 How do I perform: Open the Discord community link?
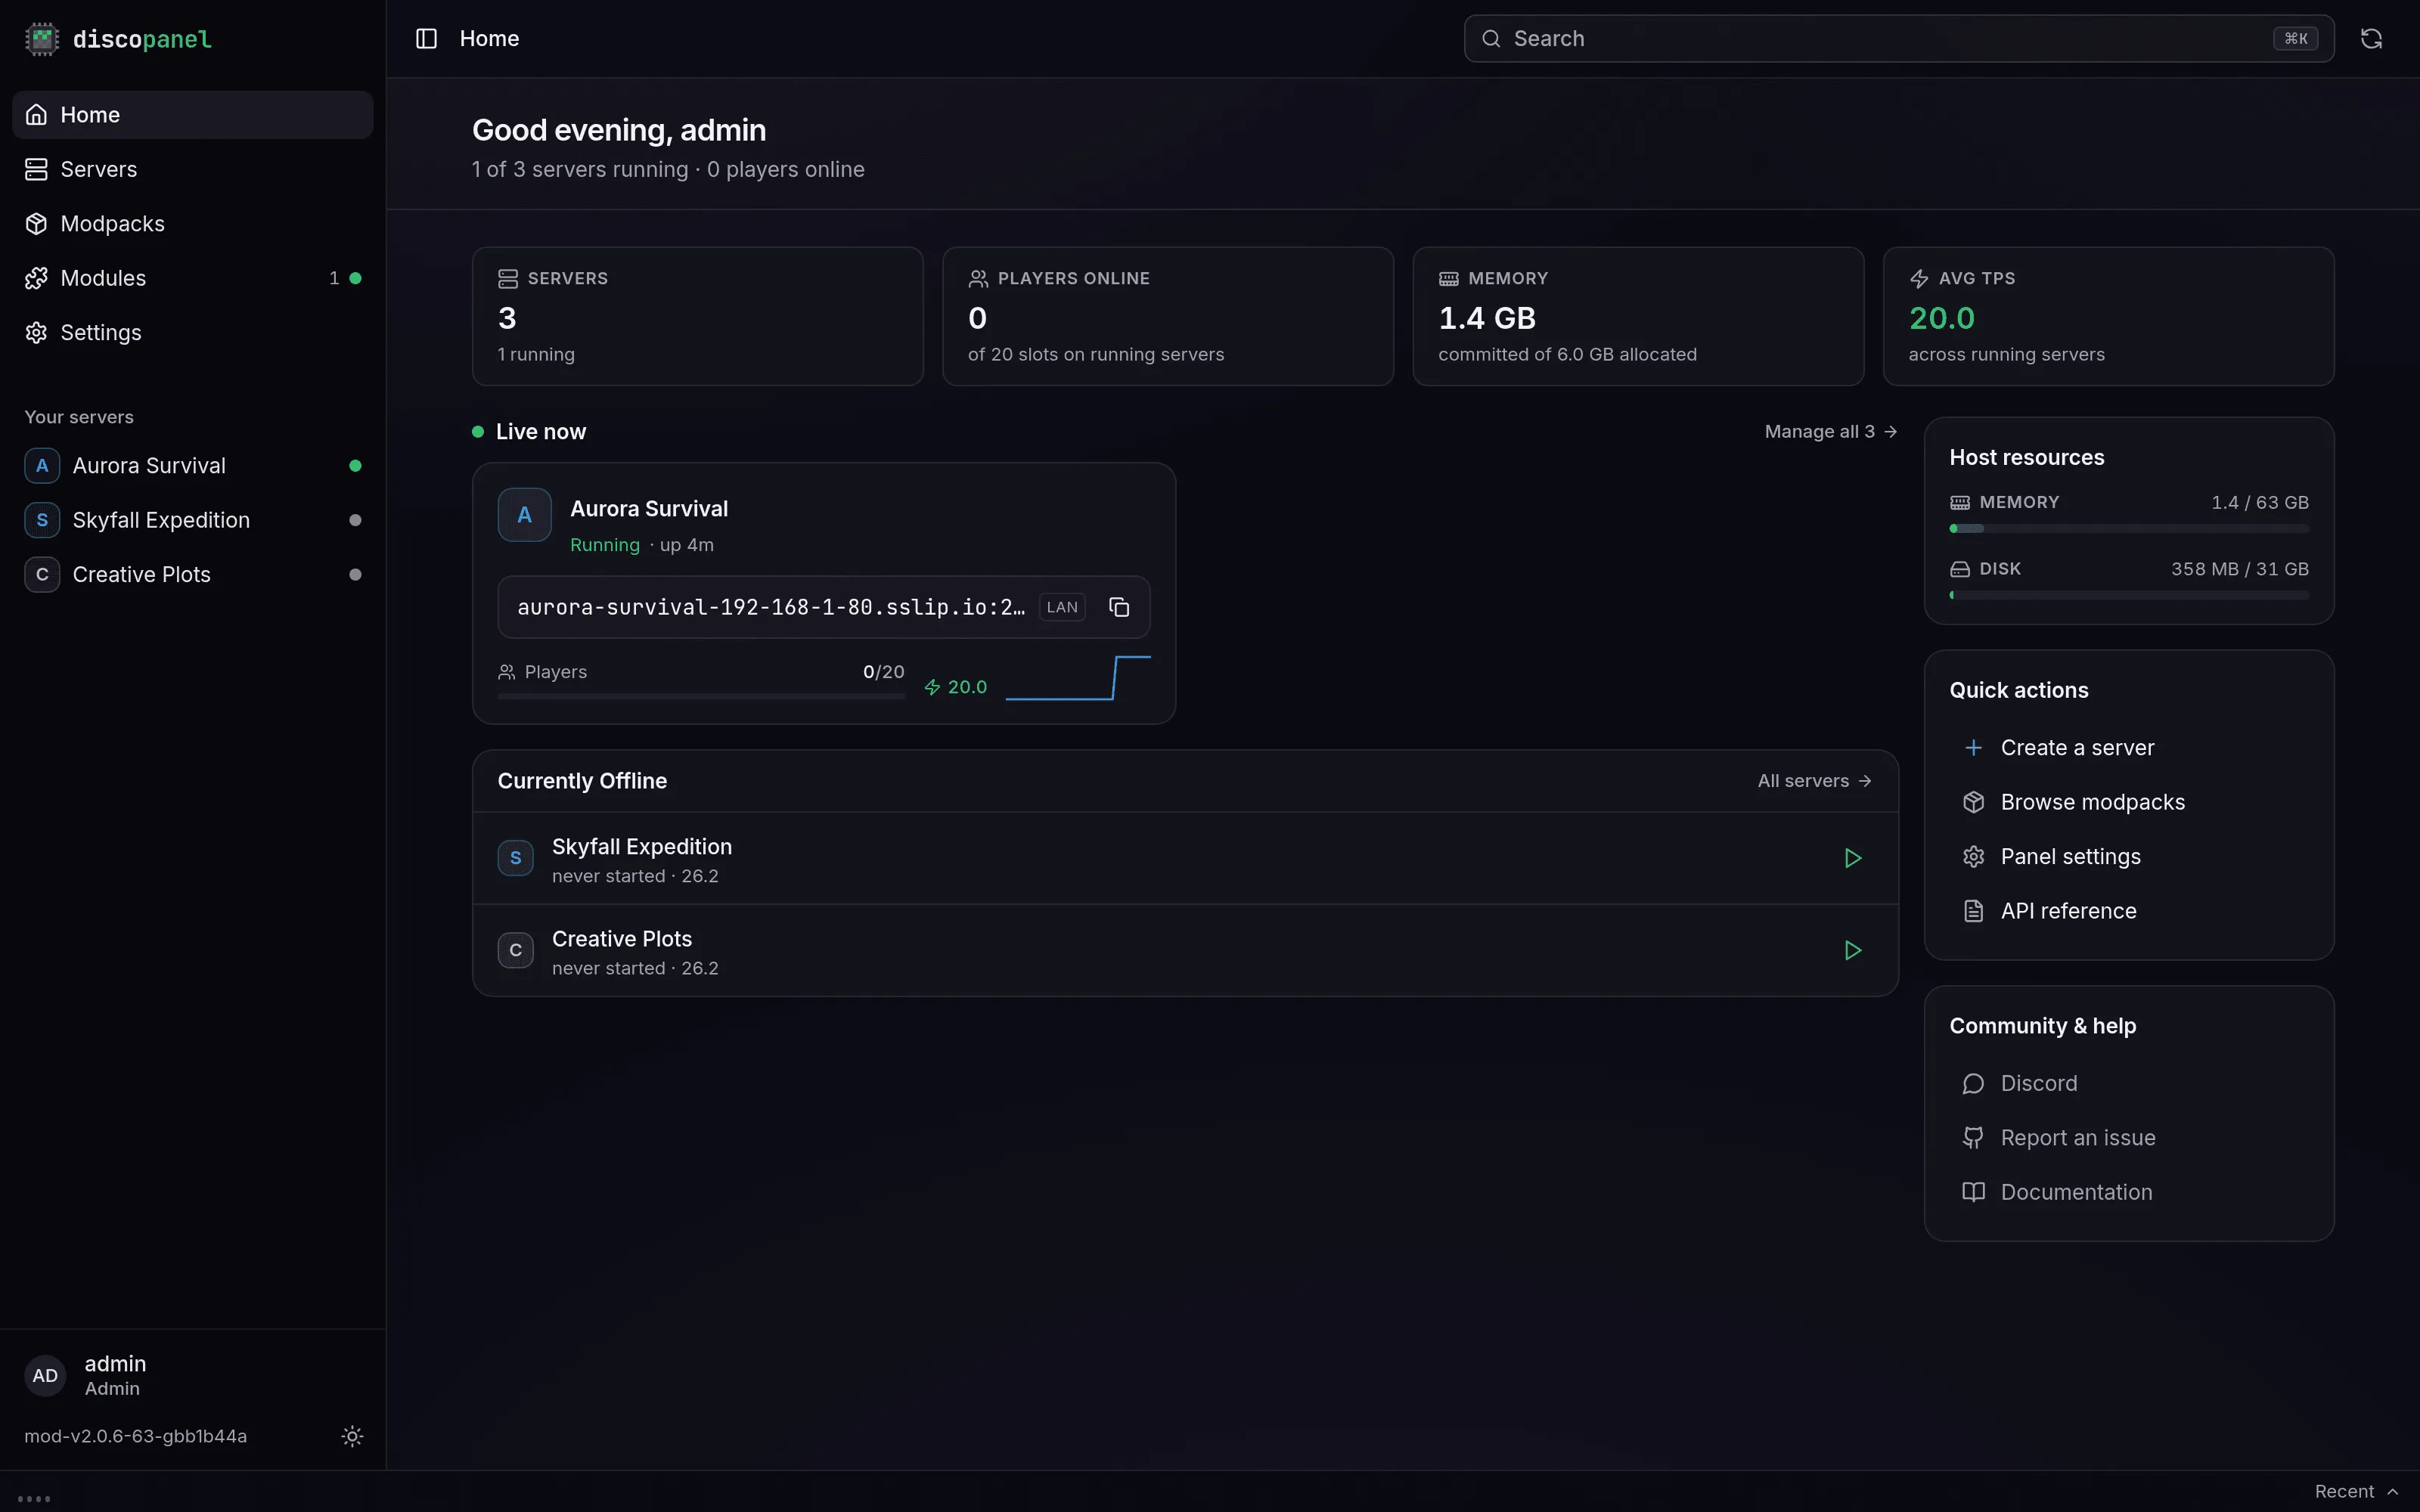tap(2128, 1084)
